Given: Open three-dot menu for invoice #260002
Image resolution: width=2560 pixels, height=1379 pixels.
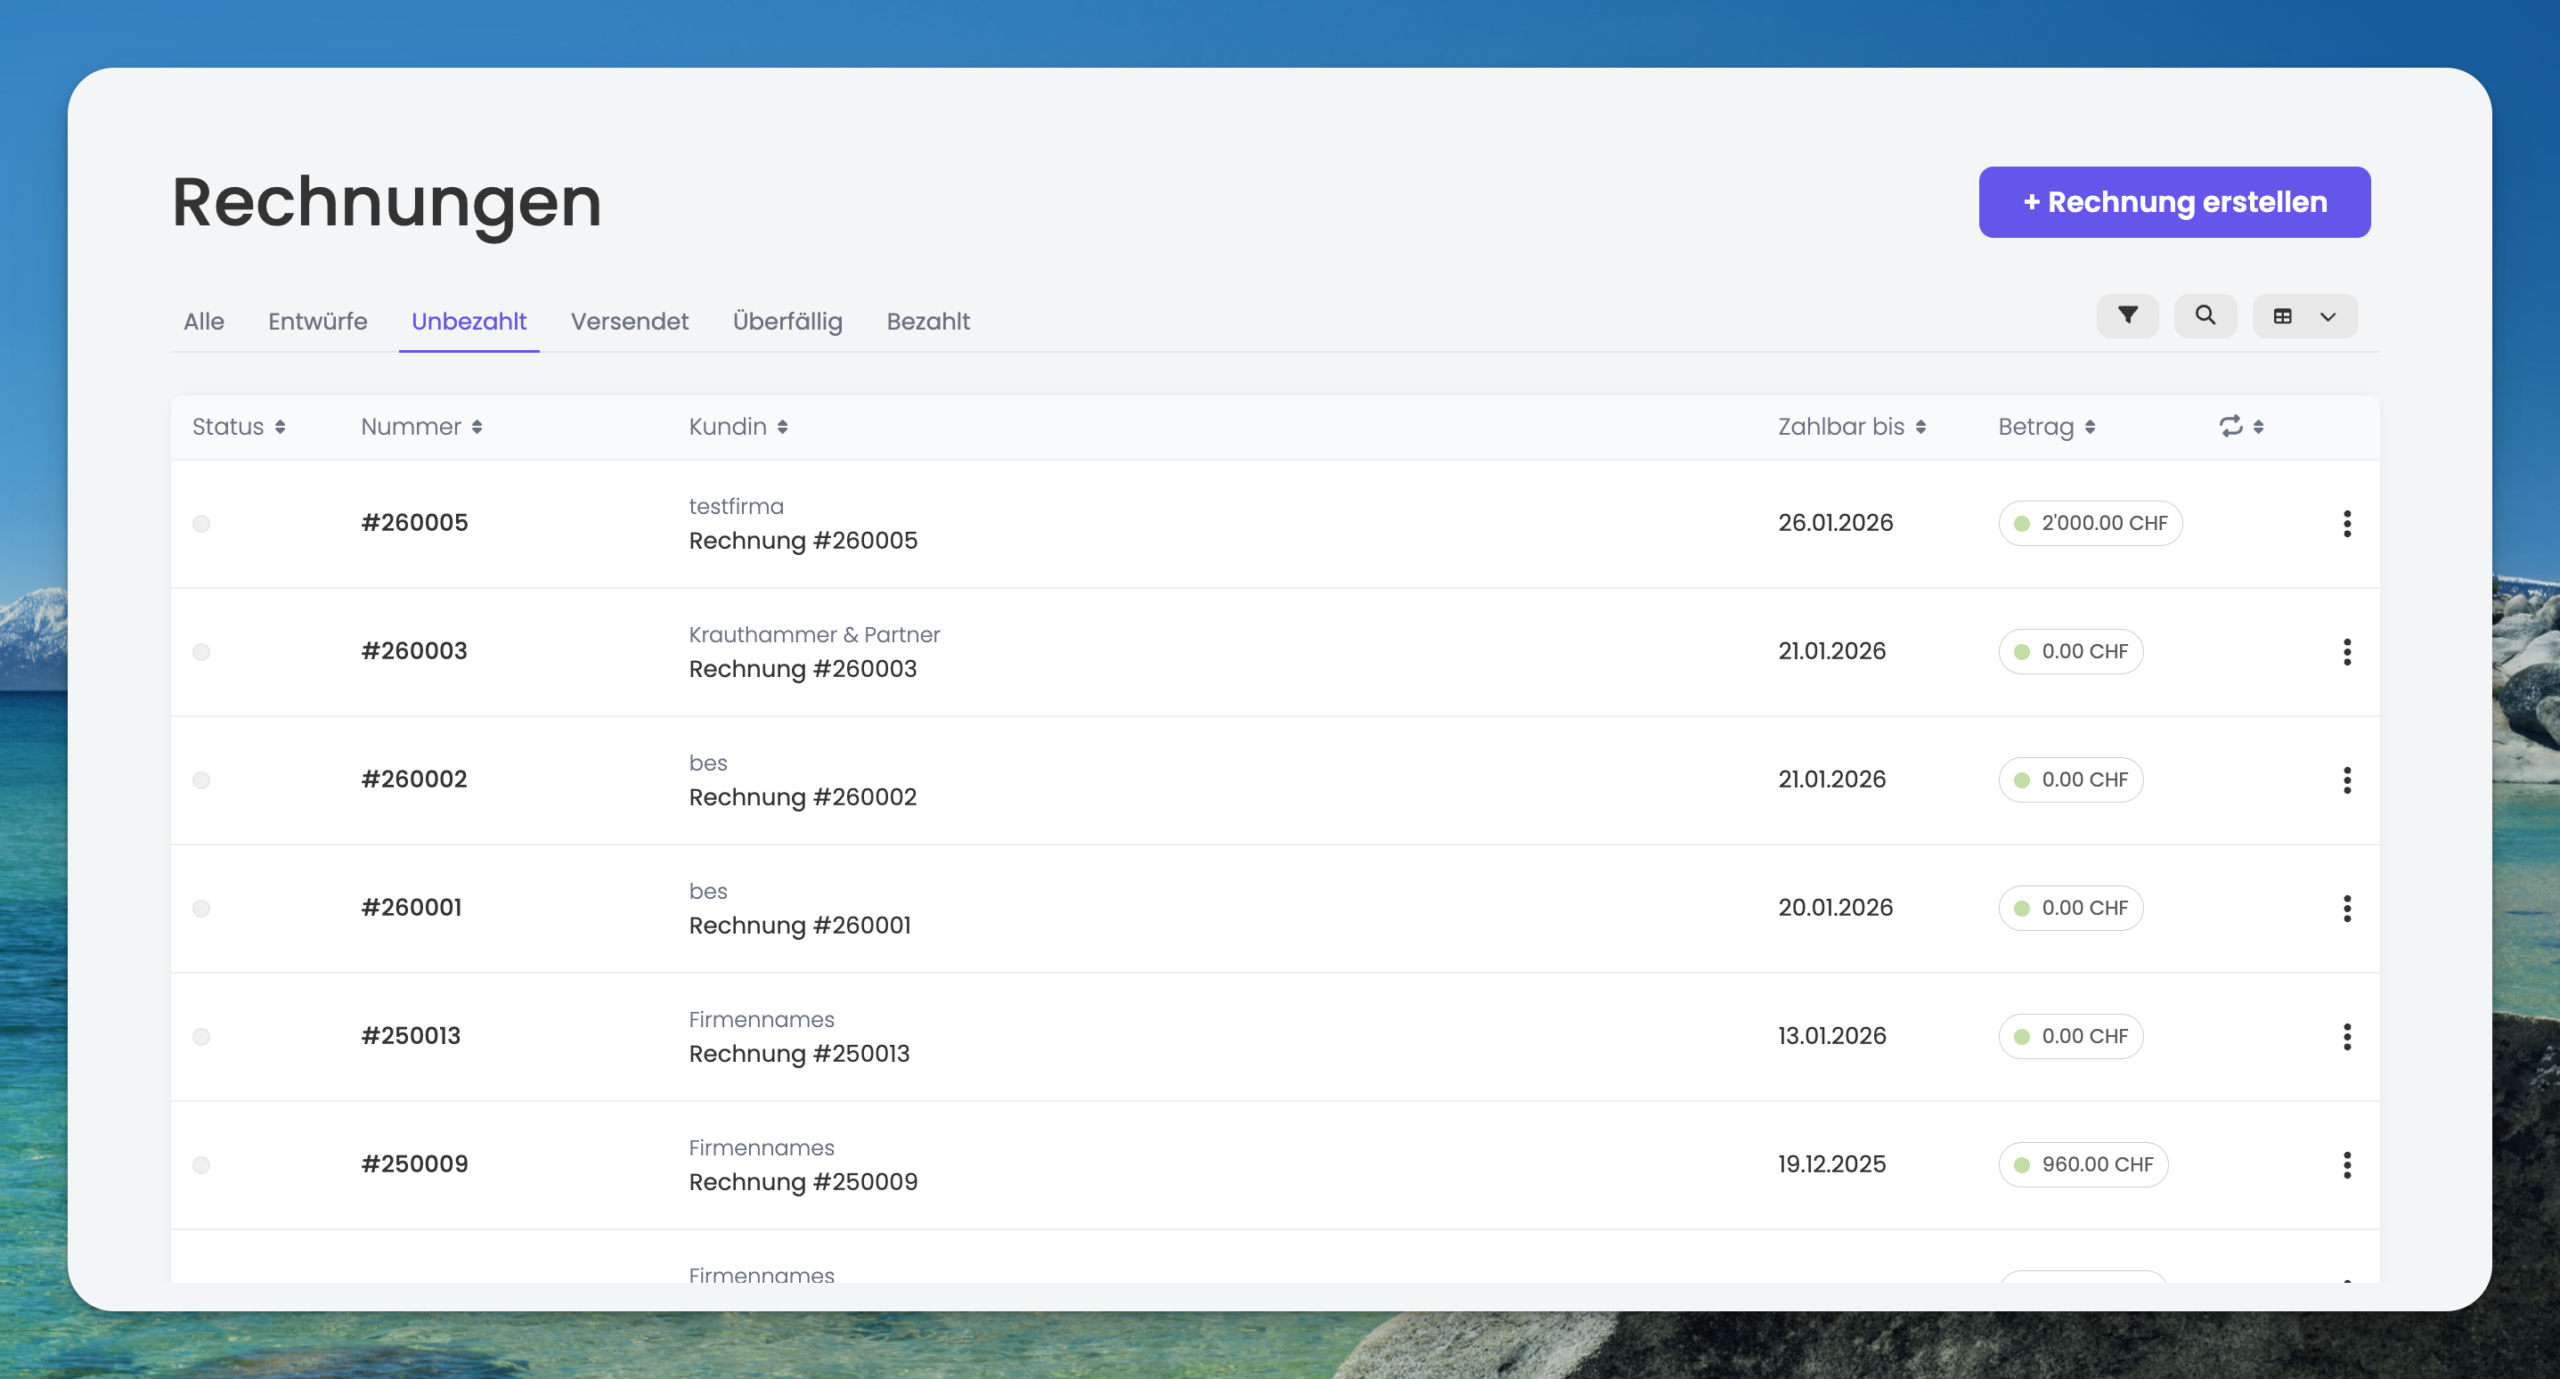Looking at the screenshot, I should (x=2346, y=780).
